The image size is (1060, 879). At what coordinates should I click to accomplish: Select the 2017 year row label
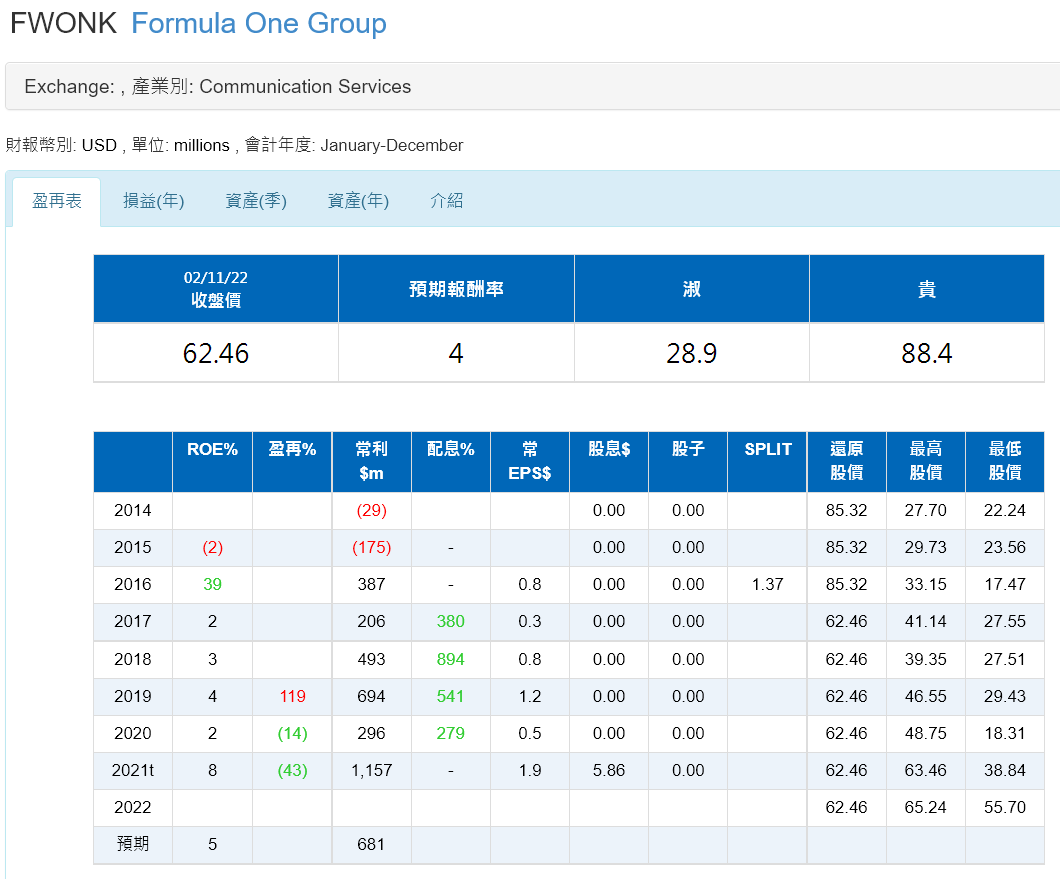pos(132,621)
